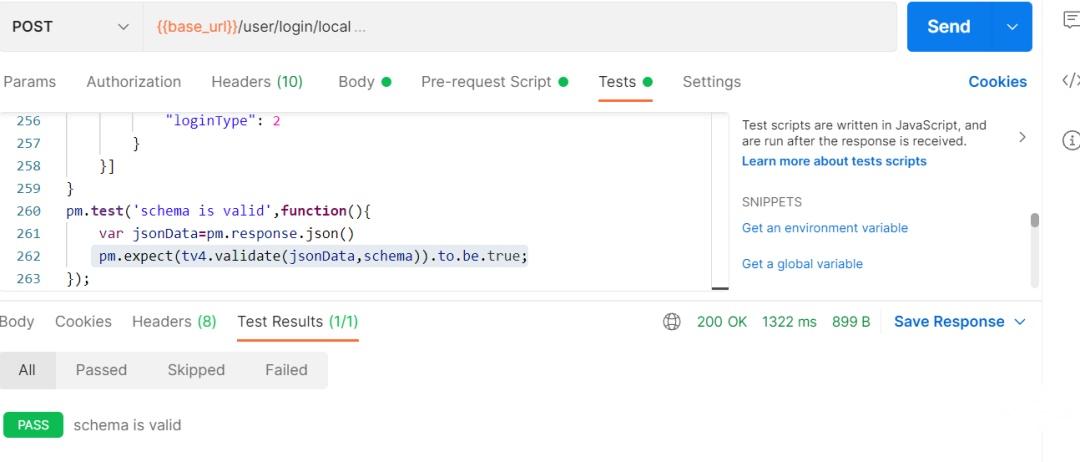The image size is (1080, 462).
Task: Click the Send button
Action: tap(949, 27)
